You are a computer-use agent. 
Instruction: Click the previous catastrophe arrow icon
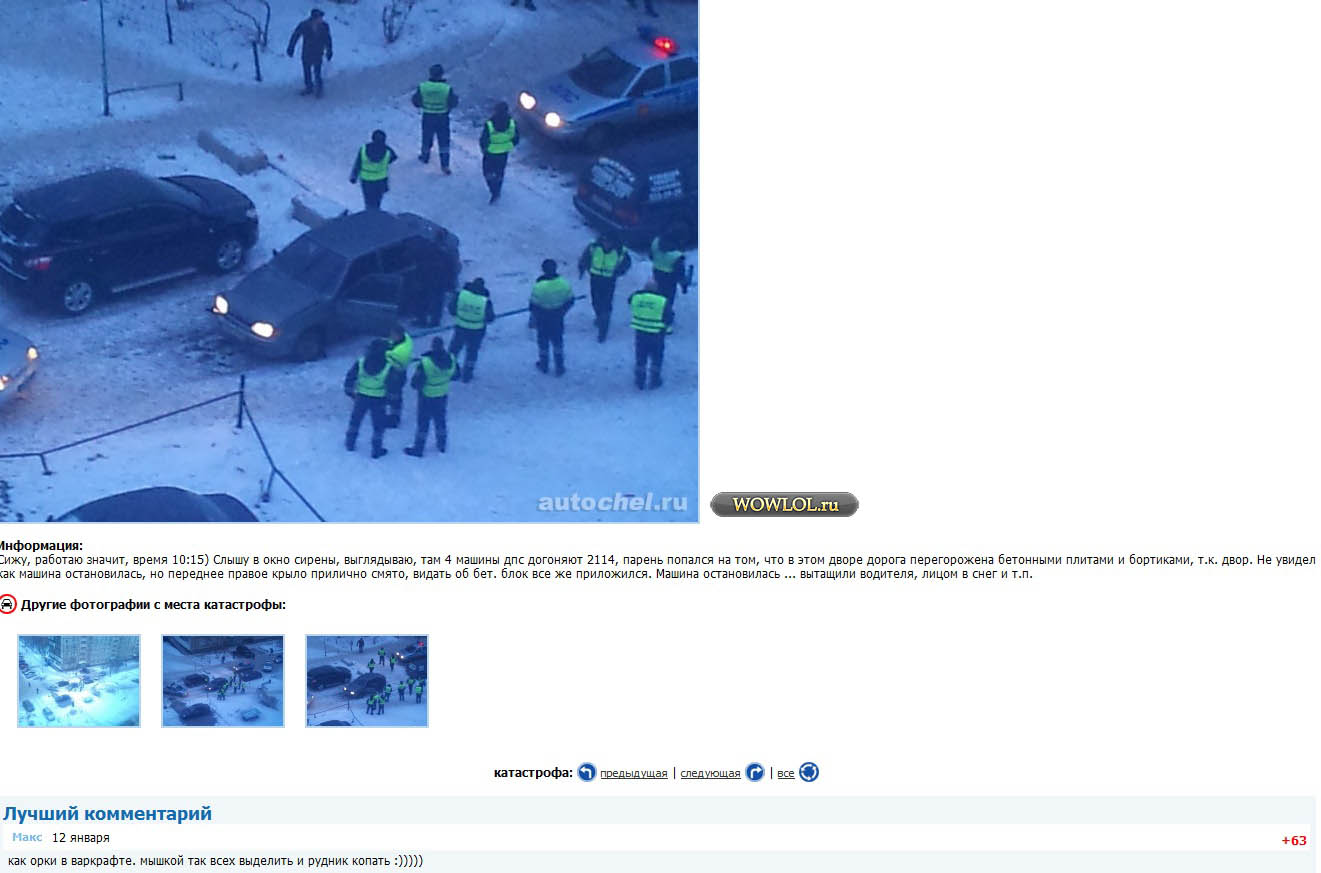[587, 772]
